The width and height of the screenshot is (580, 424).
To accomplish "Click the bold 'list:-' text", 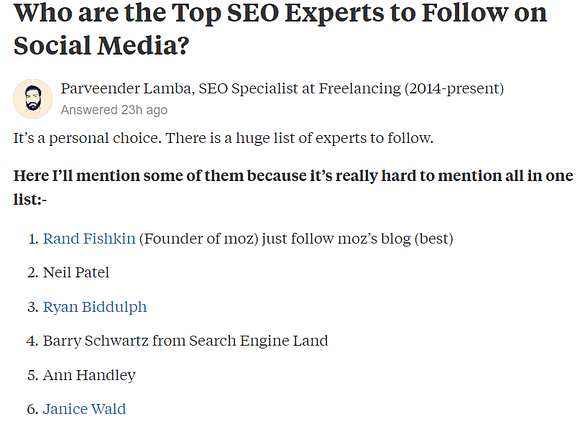I will [x=30, y=199].
